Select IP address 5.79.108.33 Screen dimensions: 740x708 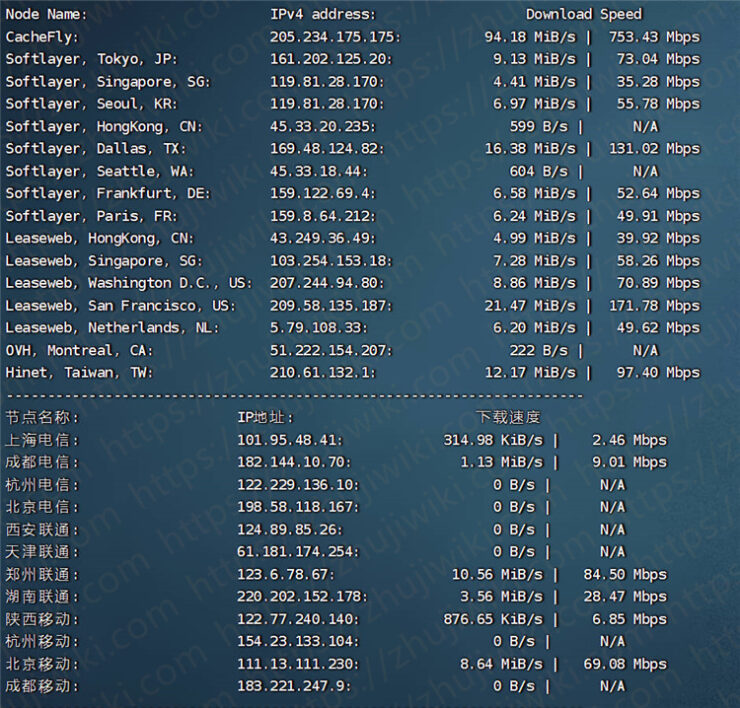click(x=319, y=328)
